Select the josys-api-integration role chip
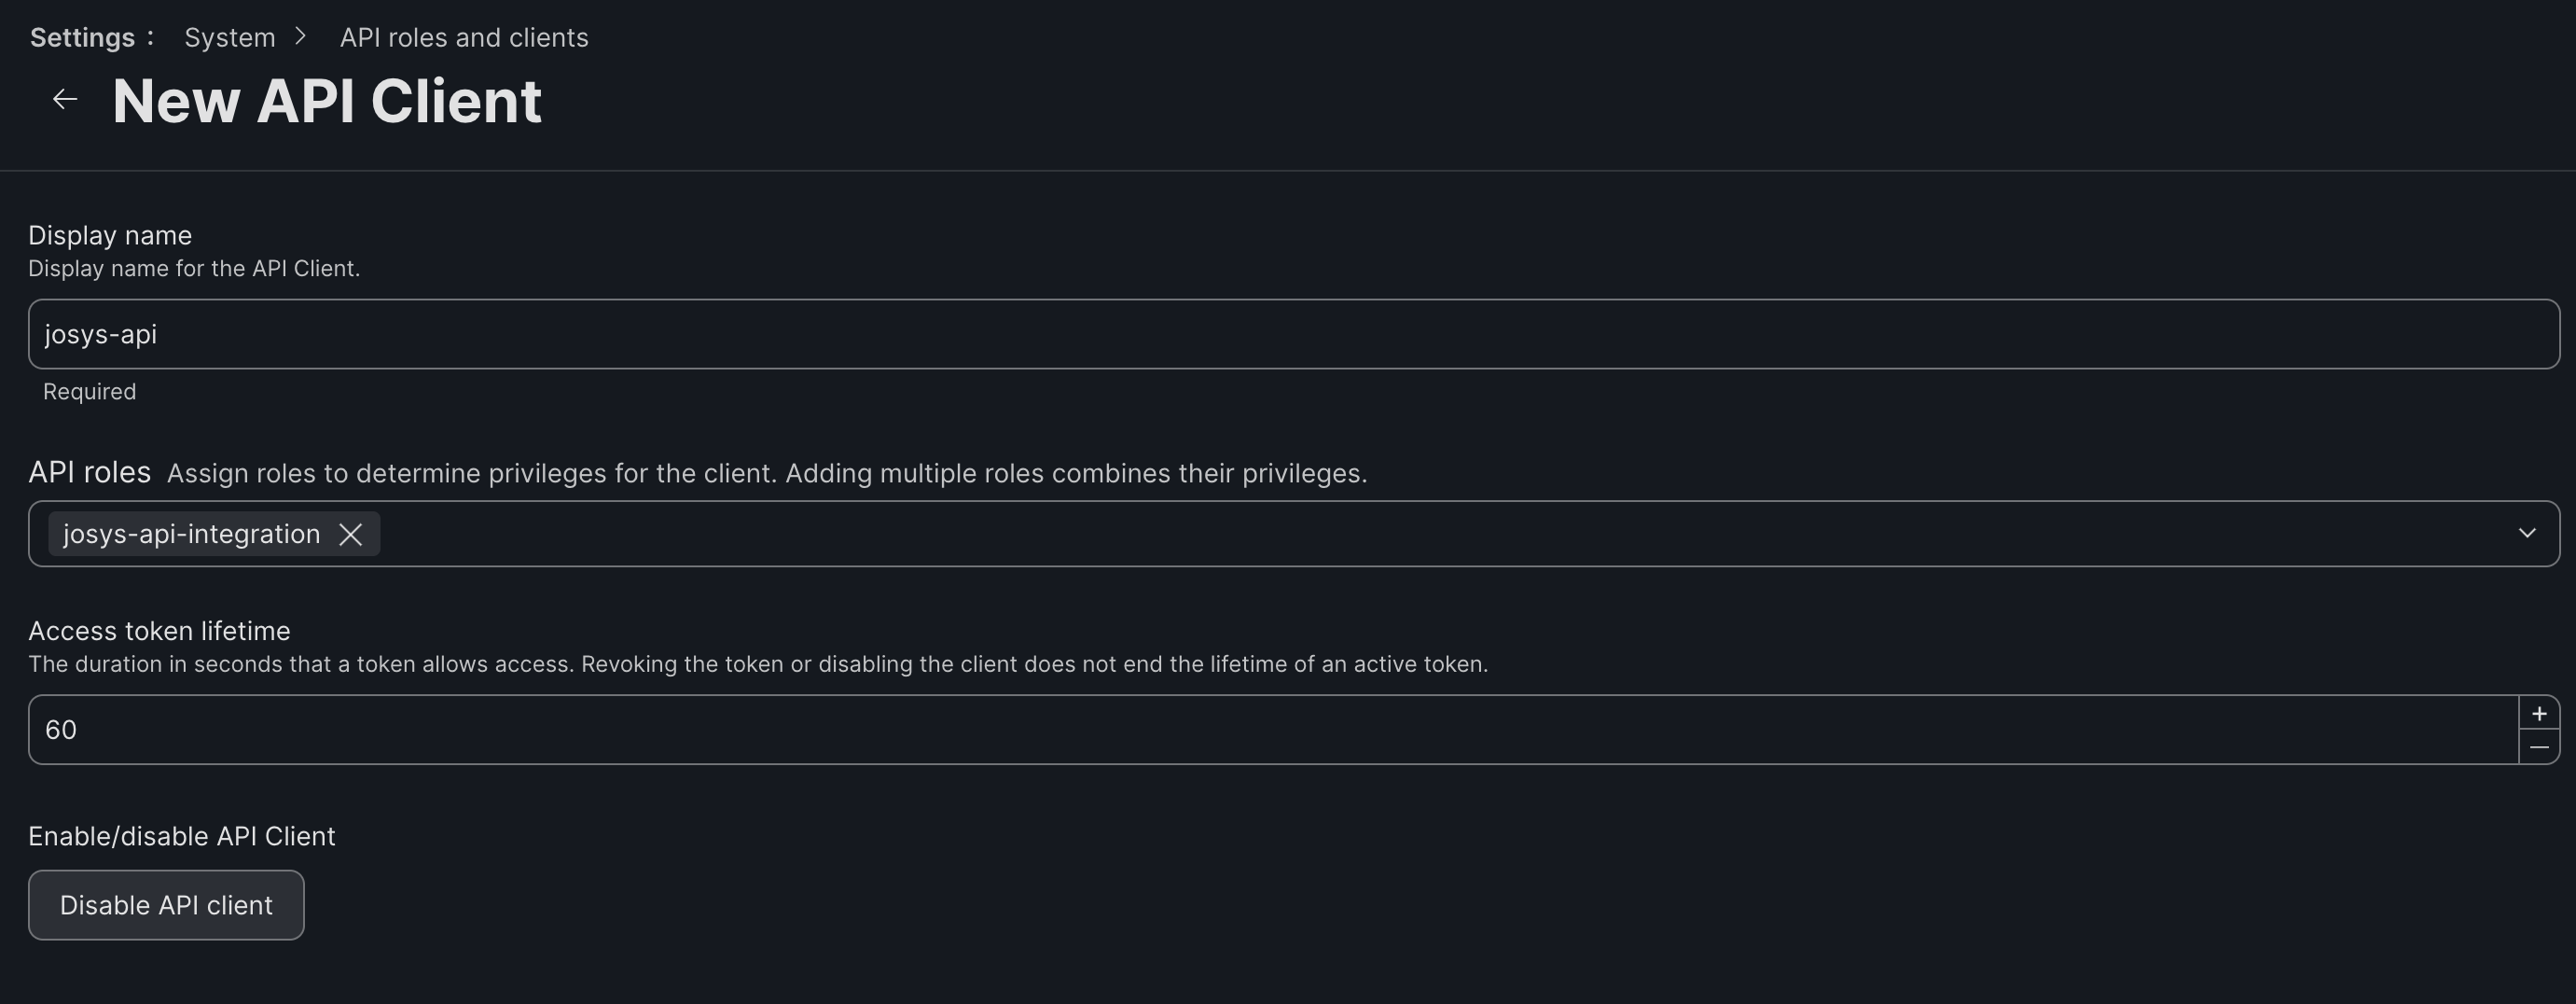 pyautogui.click(x=191, y=535)
